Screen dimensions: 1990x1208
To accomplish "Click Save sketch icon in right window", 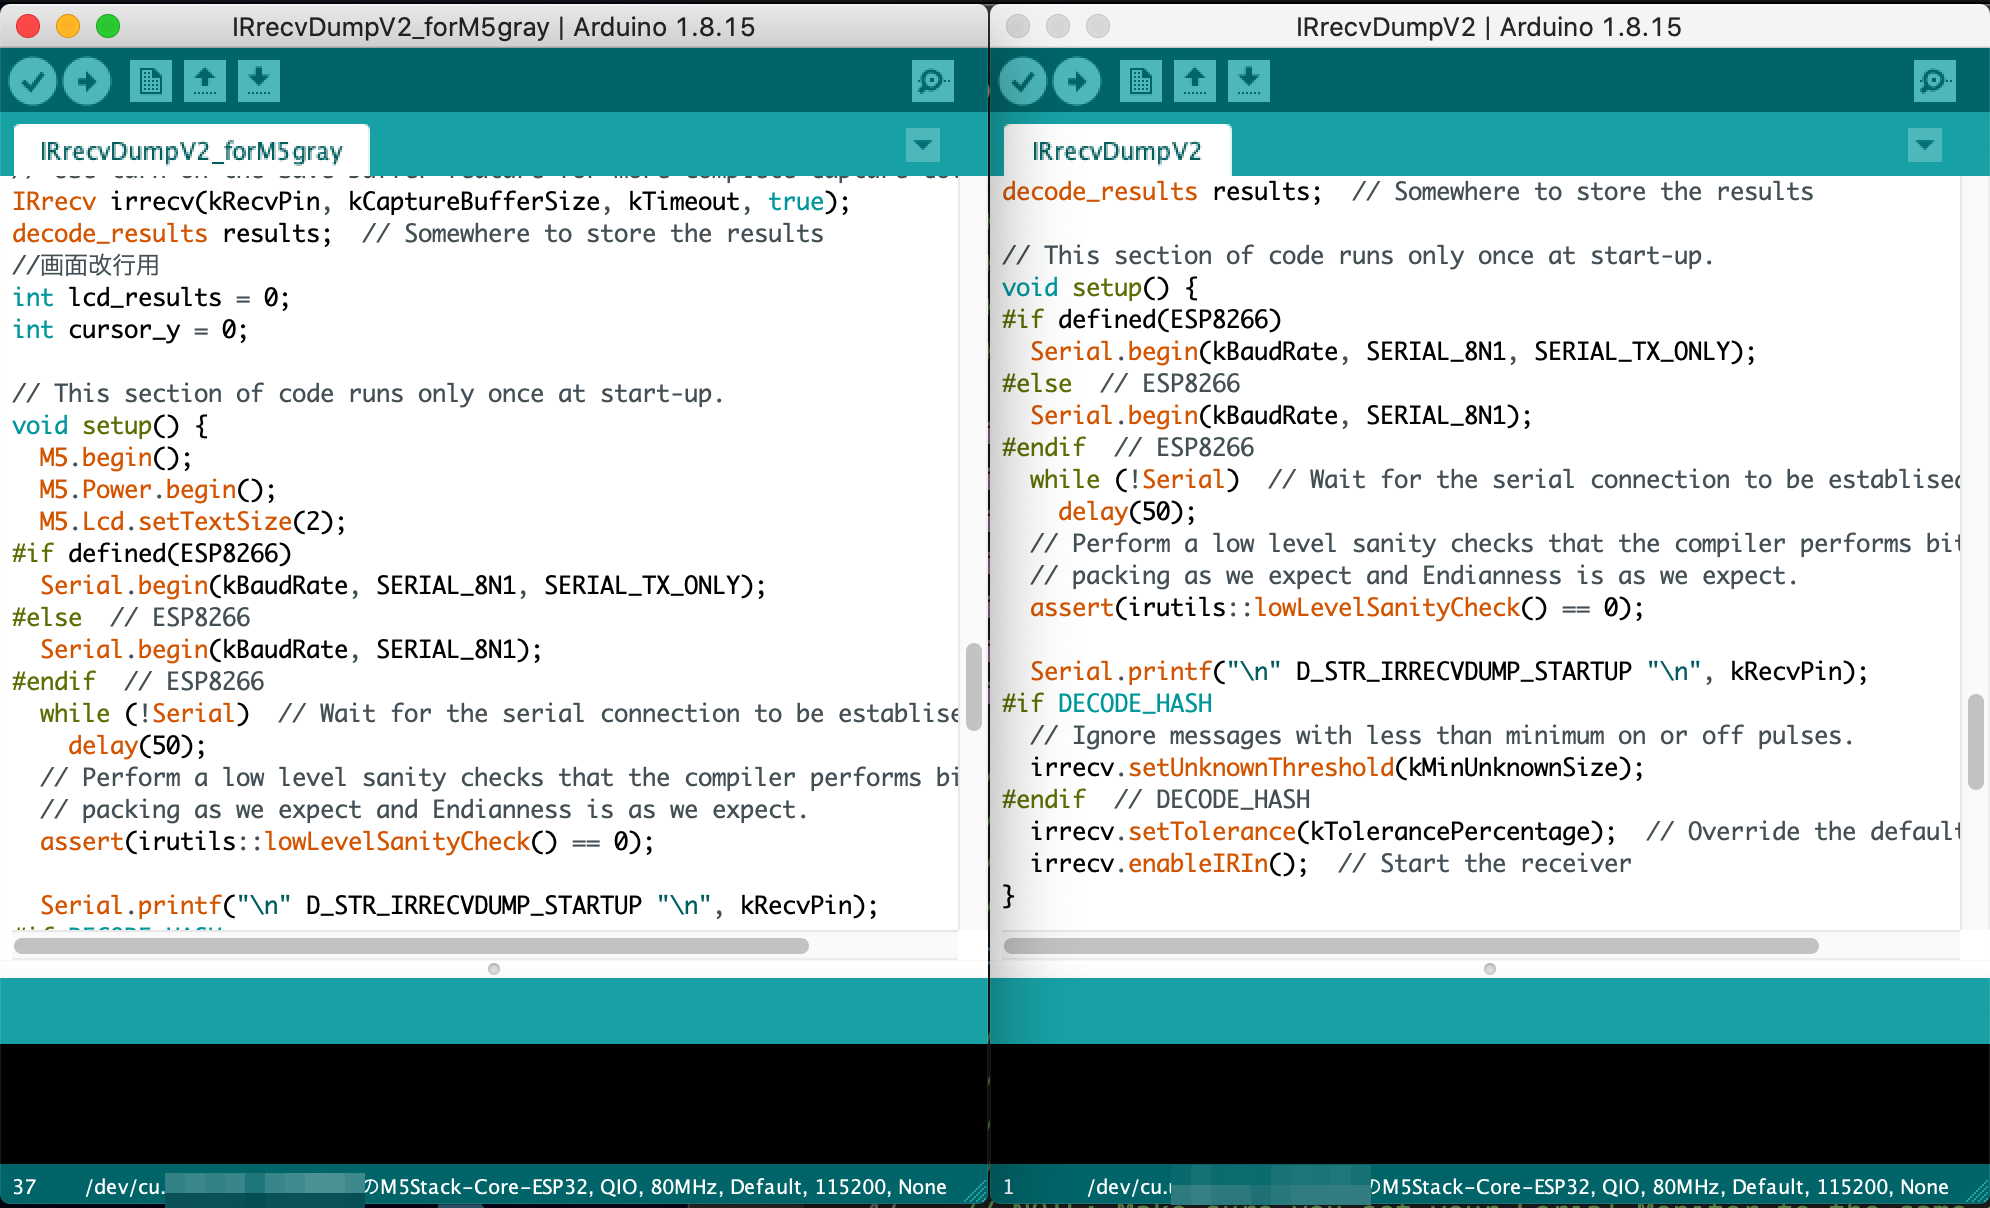I will [x=1248, y=81].
